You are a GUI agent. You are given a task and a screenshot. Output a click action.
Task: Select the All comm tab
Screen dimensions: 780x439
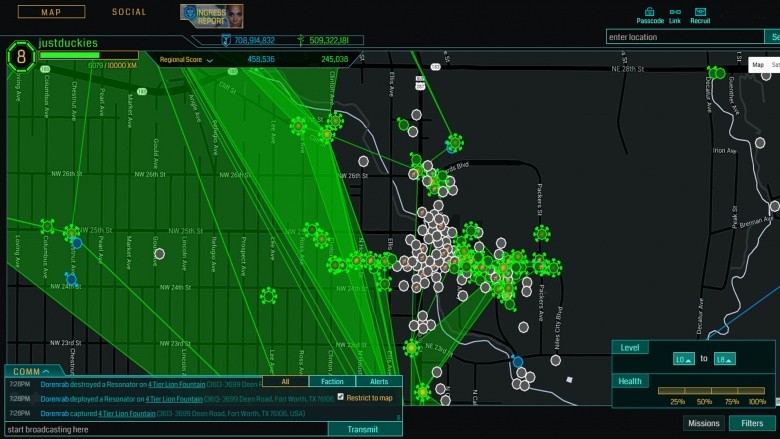(286, 381)
